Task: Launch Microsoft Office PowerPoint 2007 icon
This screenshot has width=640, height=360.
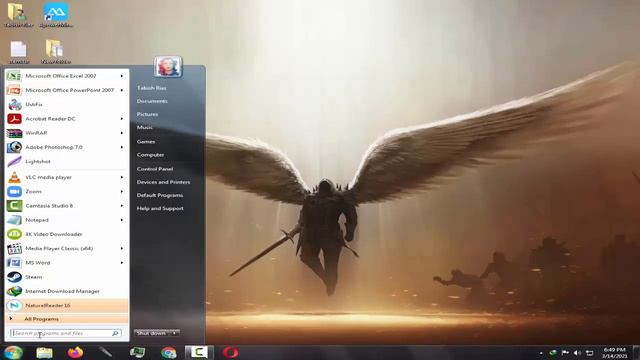Action: tap(14, 90)
